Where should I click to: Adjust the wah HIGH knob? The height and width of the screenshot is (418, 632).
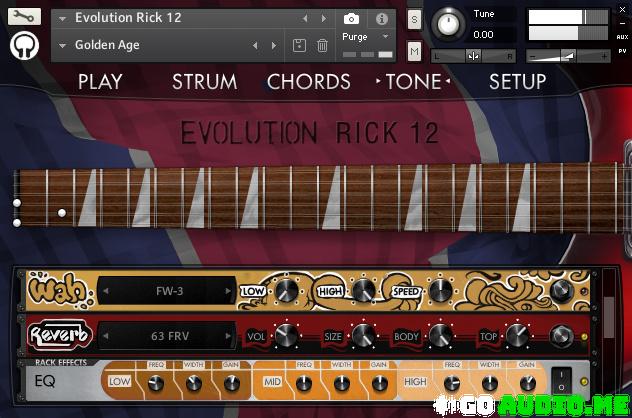363,291
